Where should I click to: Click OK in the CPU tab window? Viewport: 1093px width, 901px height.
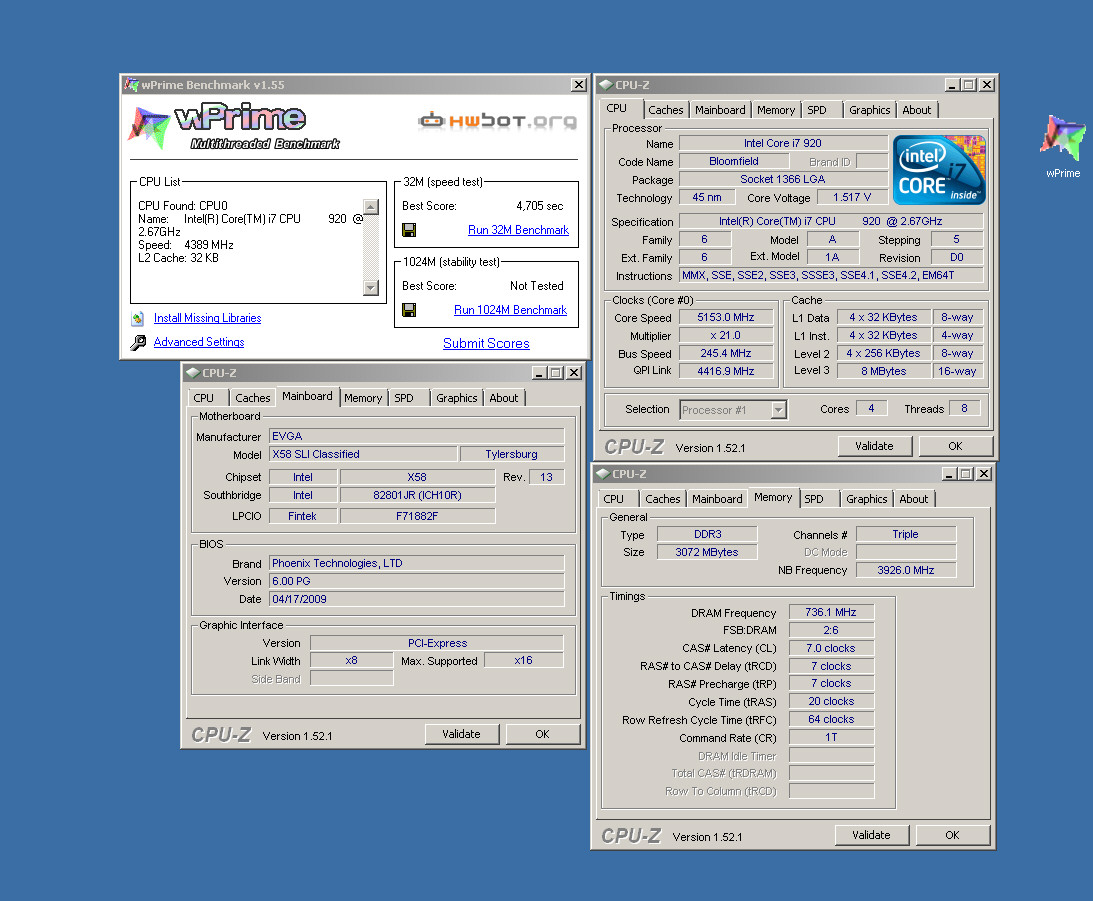coord(955,446)
